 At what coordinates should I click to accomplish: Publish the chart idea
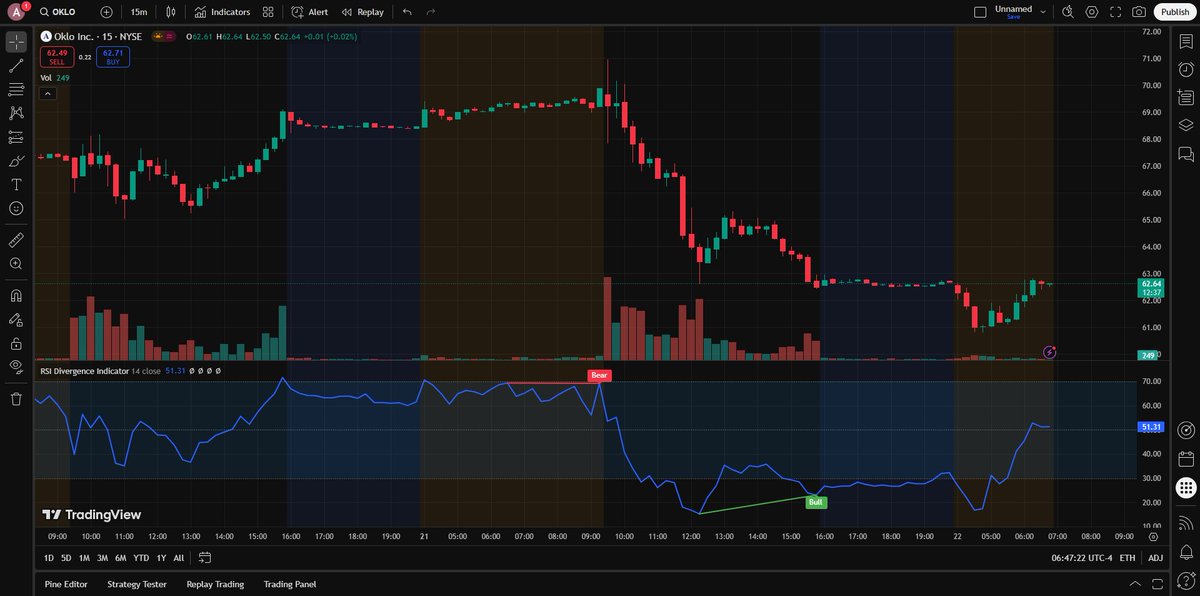click(x=1175, y=12)
